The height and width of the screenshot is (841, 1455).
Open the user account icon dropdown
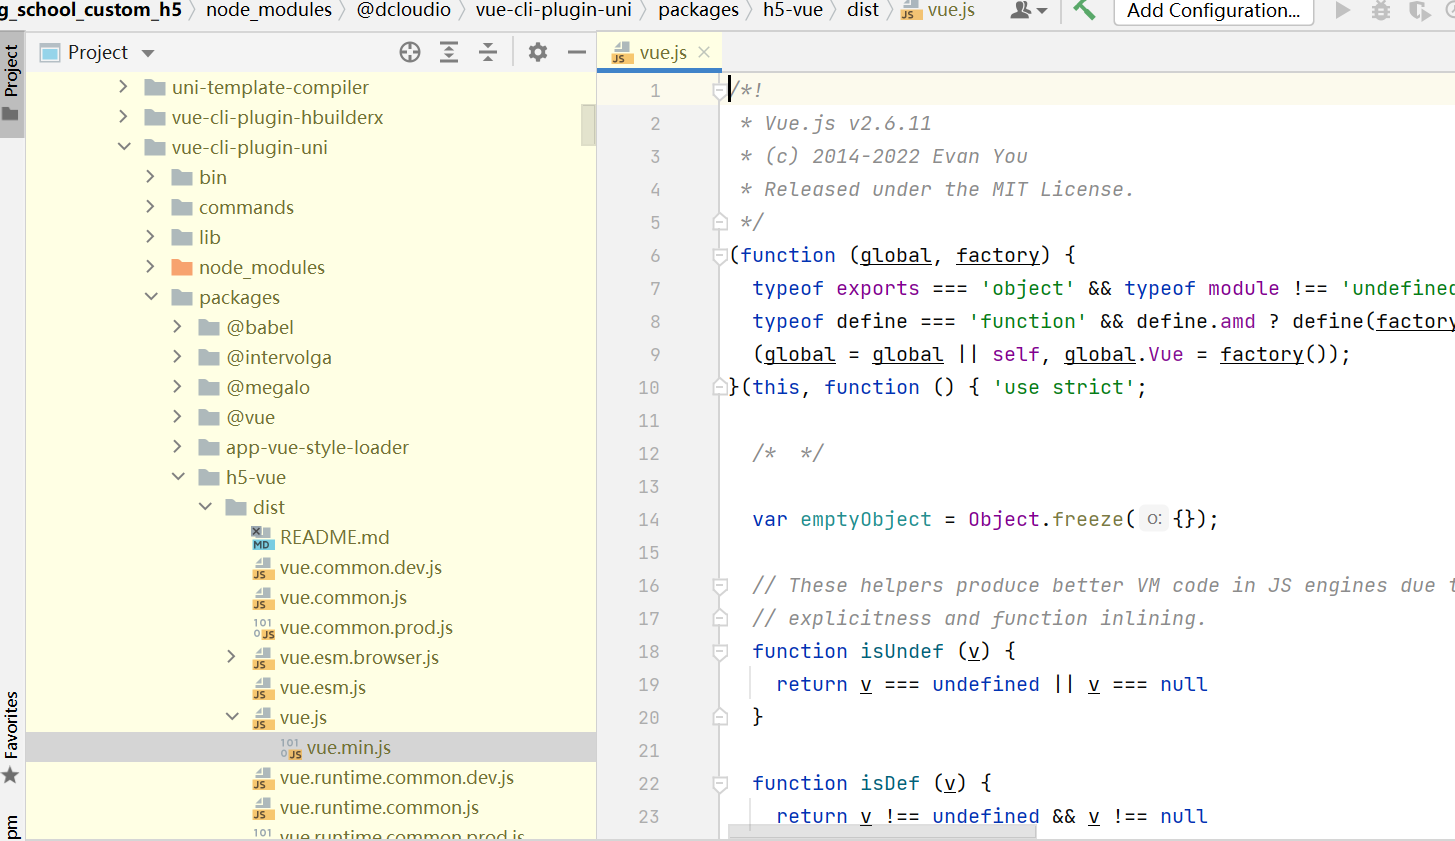[1029, 10]
